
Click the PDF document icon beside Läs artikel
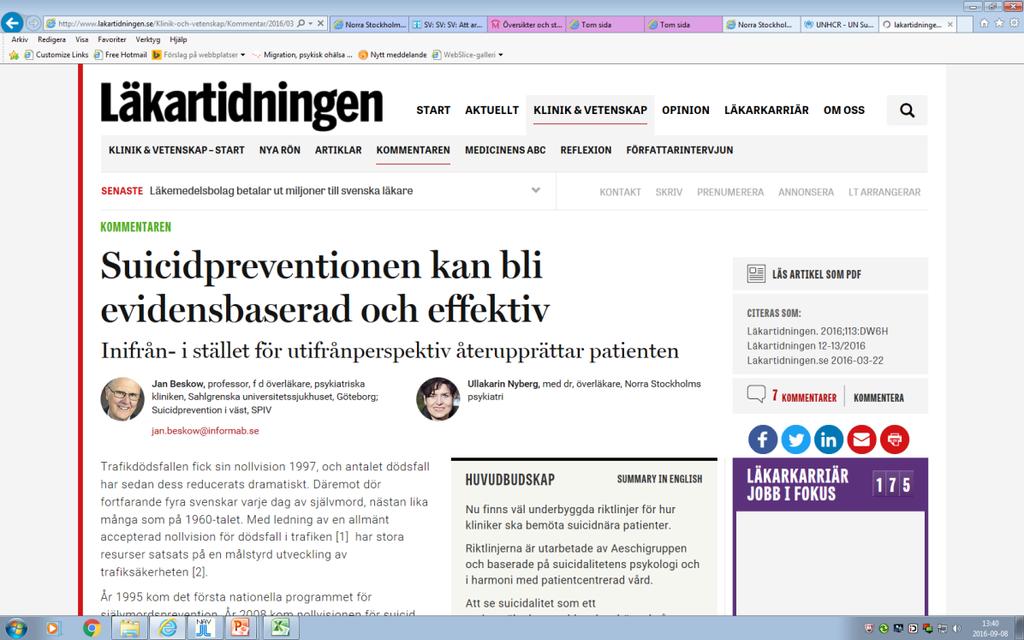(x=756, y=274)
